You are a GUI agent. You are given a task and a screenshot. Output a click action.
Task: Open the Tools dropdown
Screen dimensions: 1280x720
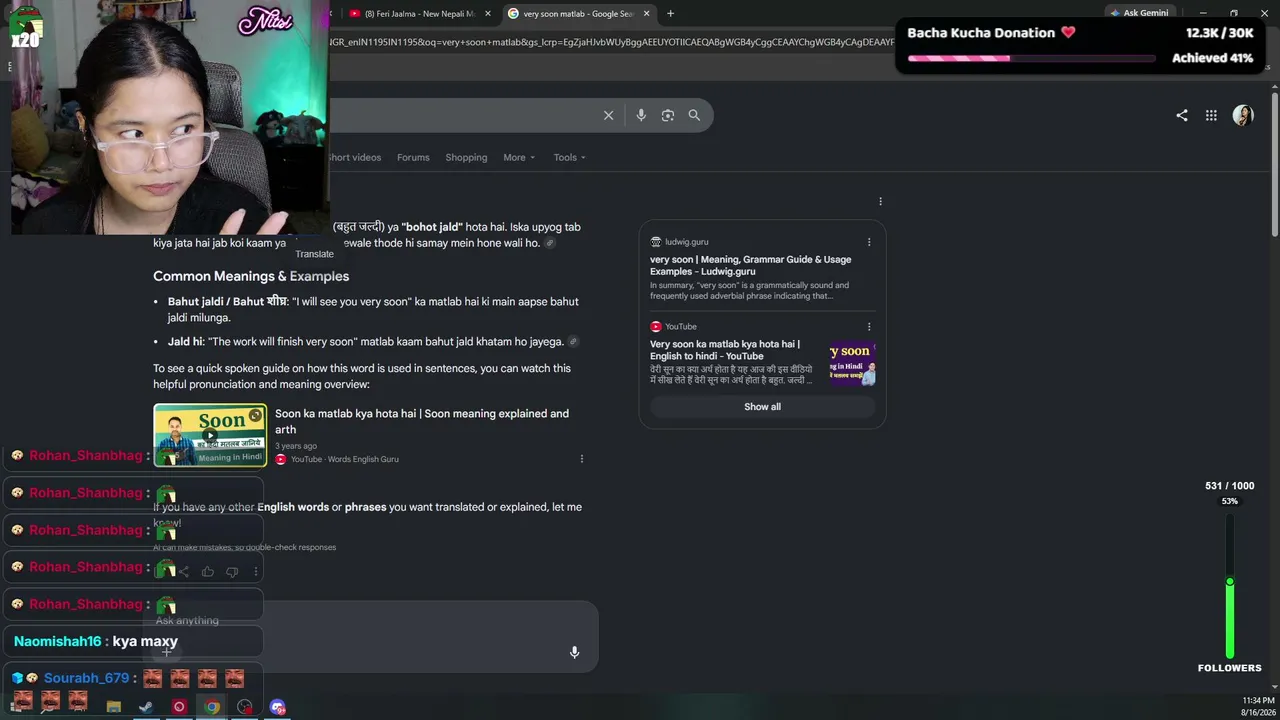570,157
